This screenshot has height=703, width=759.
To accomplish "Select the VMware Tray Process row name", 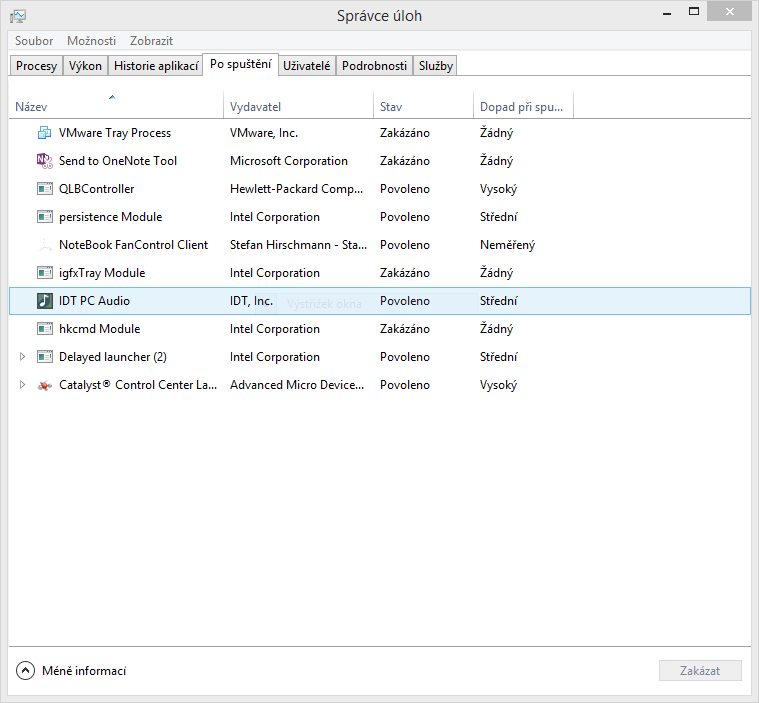I will coord(115,133).
